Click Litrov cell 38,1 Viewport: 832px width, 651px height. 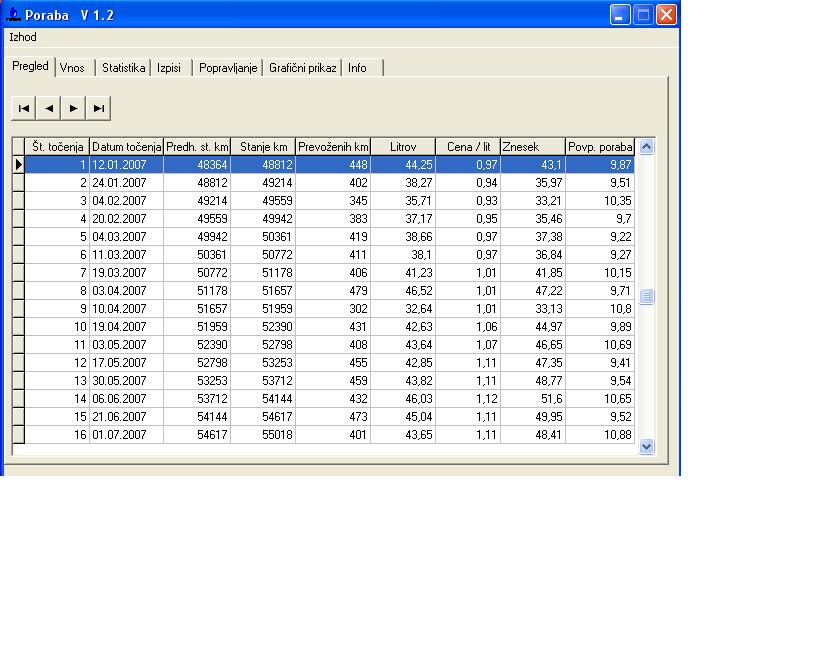click(x=403, y=255)
